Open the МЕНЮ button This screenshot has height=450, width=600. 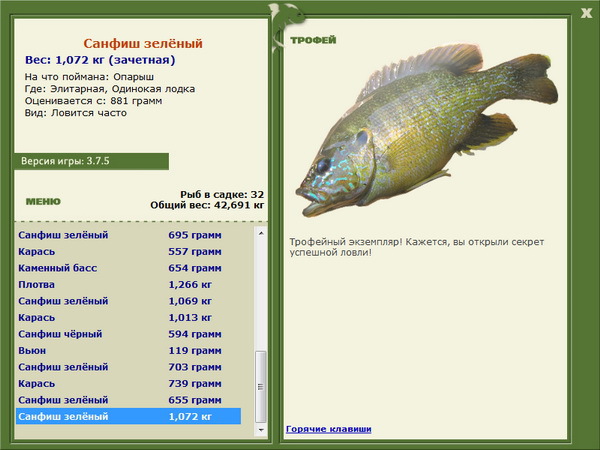click(x=43, y=202)
